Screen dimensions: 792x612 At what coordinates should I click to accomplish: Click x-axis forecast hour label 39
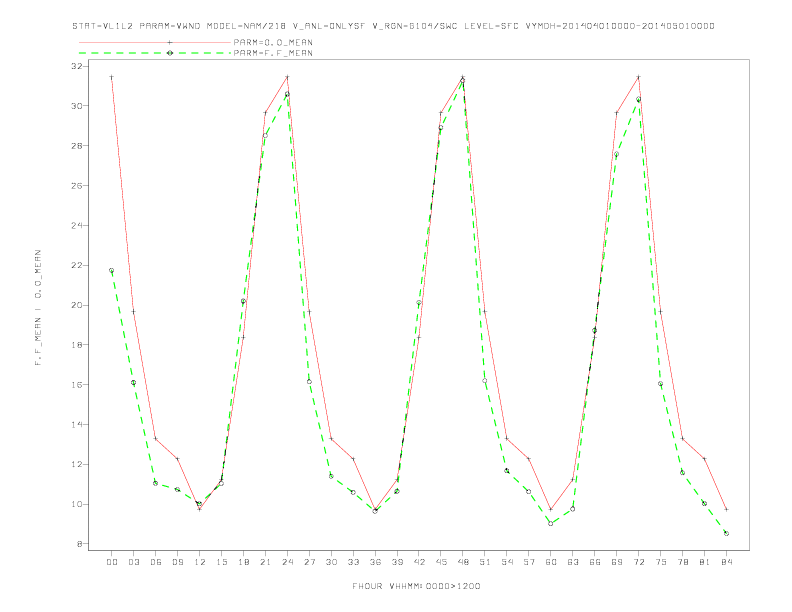point(397,562)
